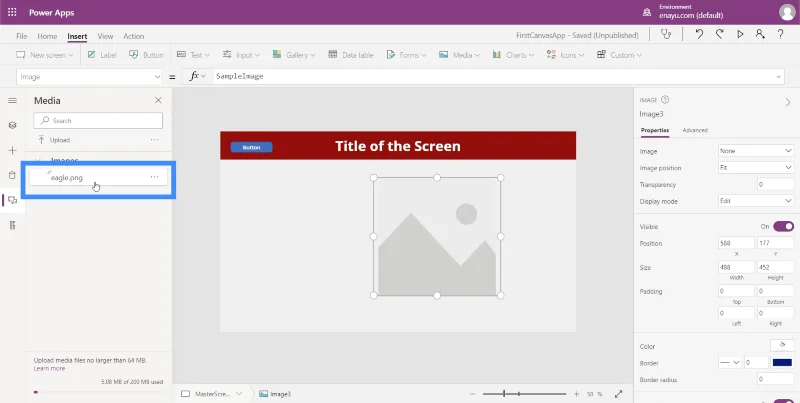
Task: Expand the formula bar with chevron
Action: (x=779, y=77)
